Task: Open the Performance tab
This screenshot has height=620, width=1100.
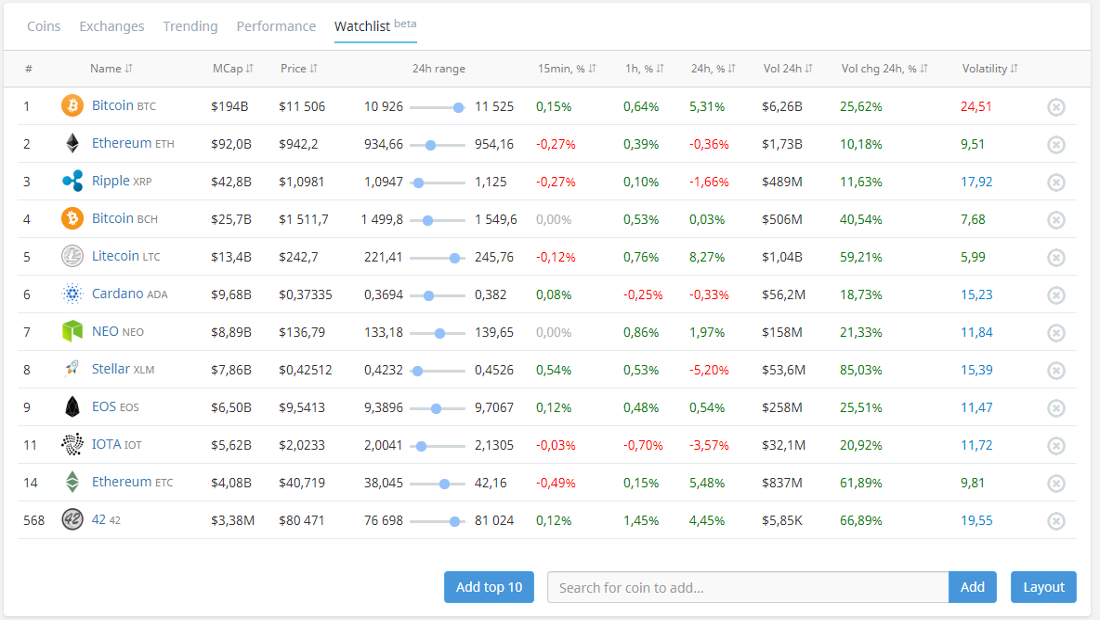Action: 276,26
